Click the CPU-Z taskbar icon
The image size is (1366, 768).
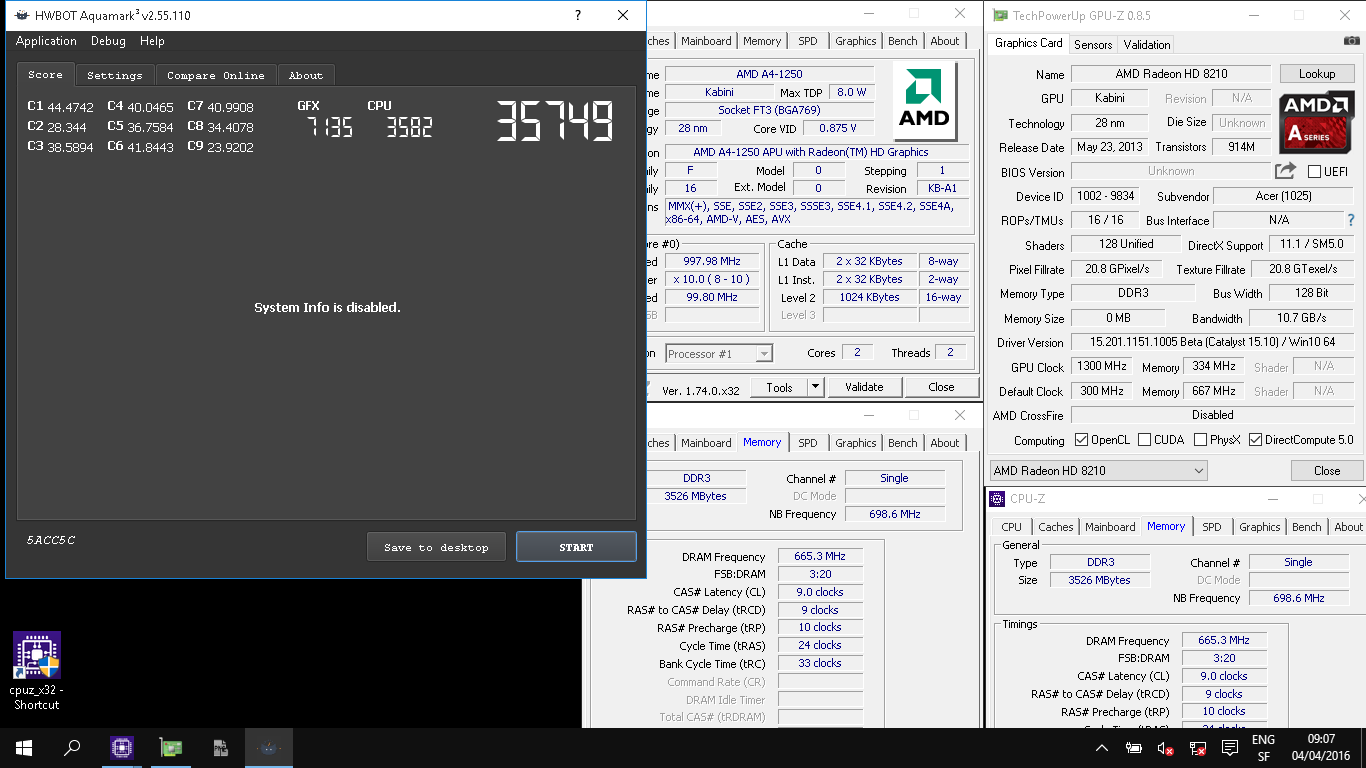121,748
